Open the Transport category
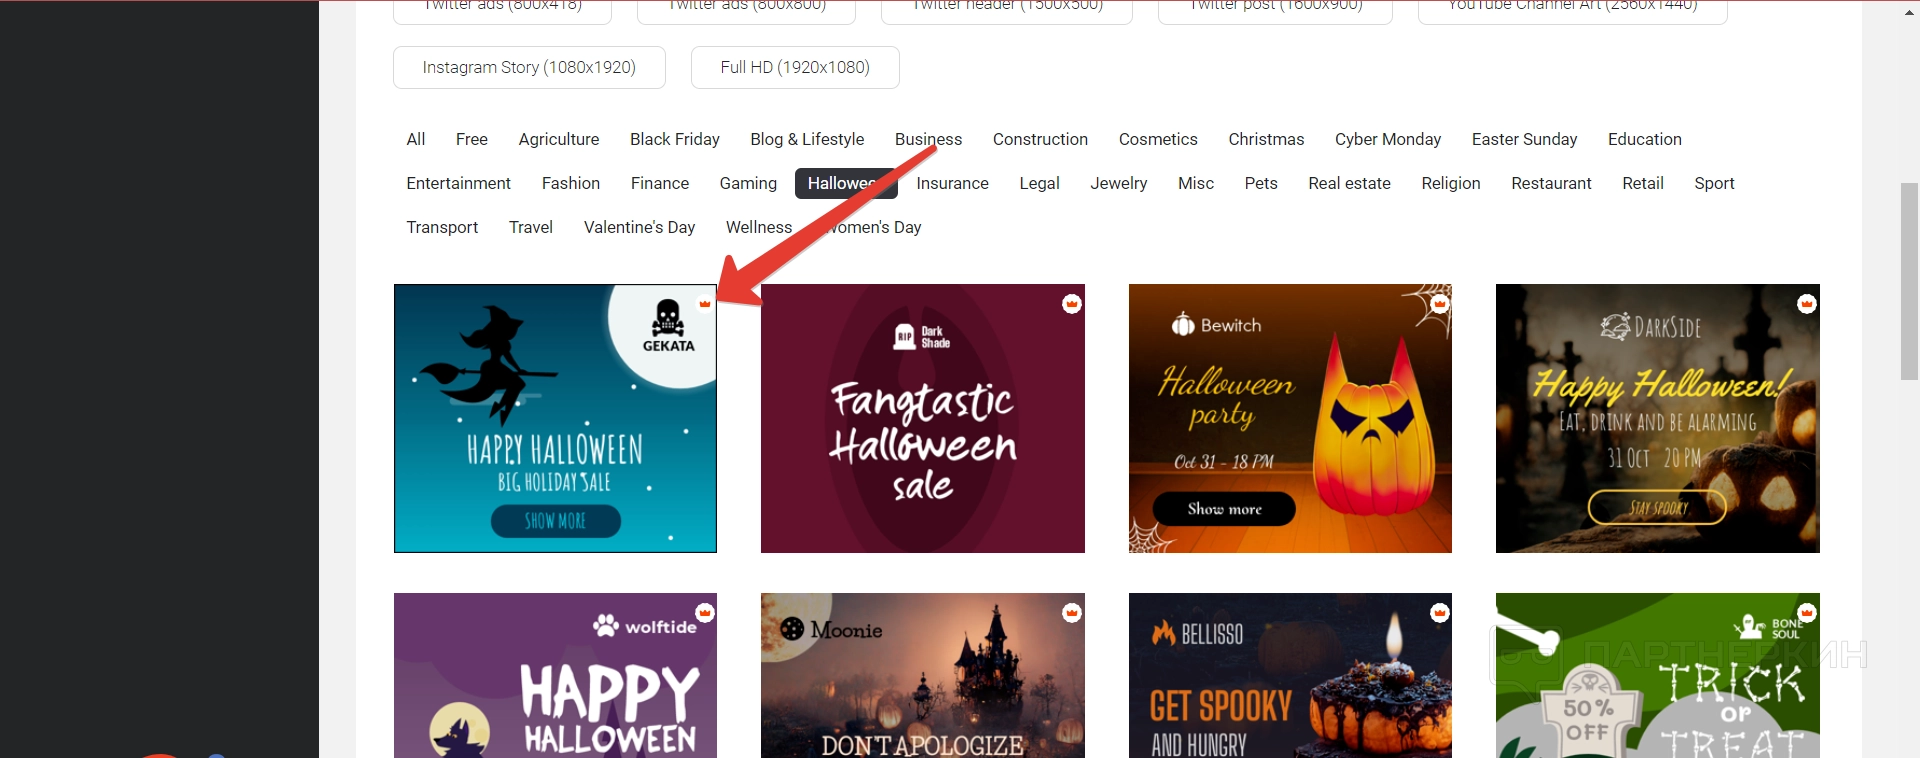Viewport: 1920px width, 758px height. point(442,227)
